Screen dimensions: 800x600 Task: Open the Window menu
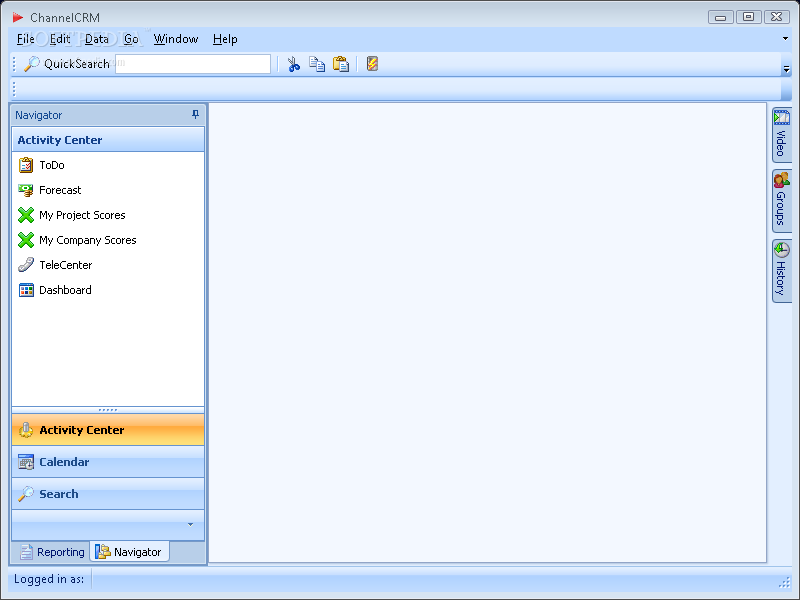coord(176,39)
